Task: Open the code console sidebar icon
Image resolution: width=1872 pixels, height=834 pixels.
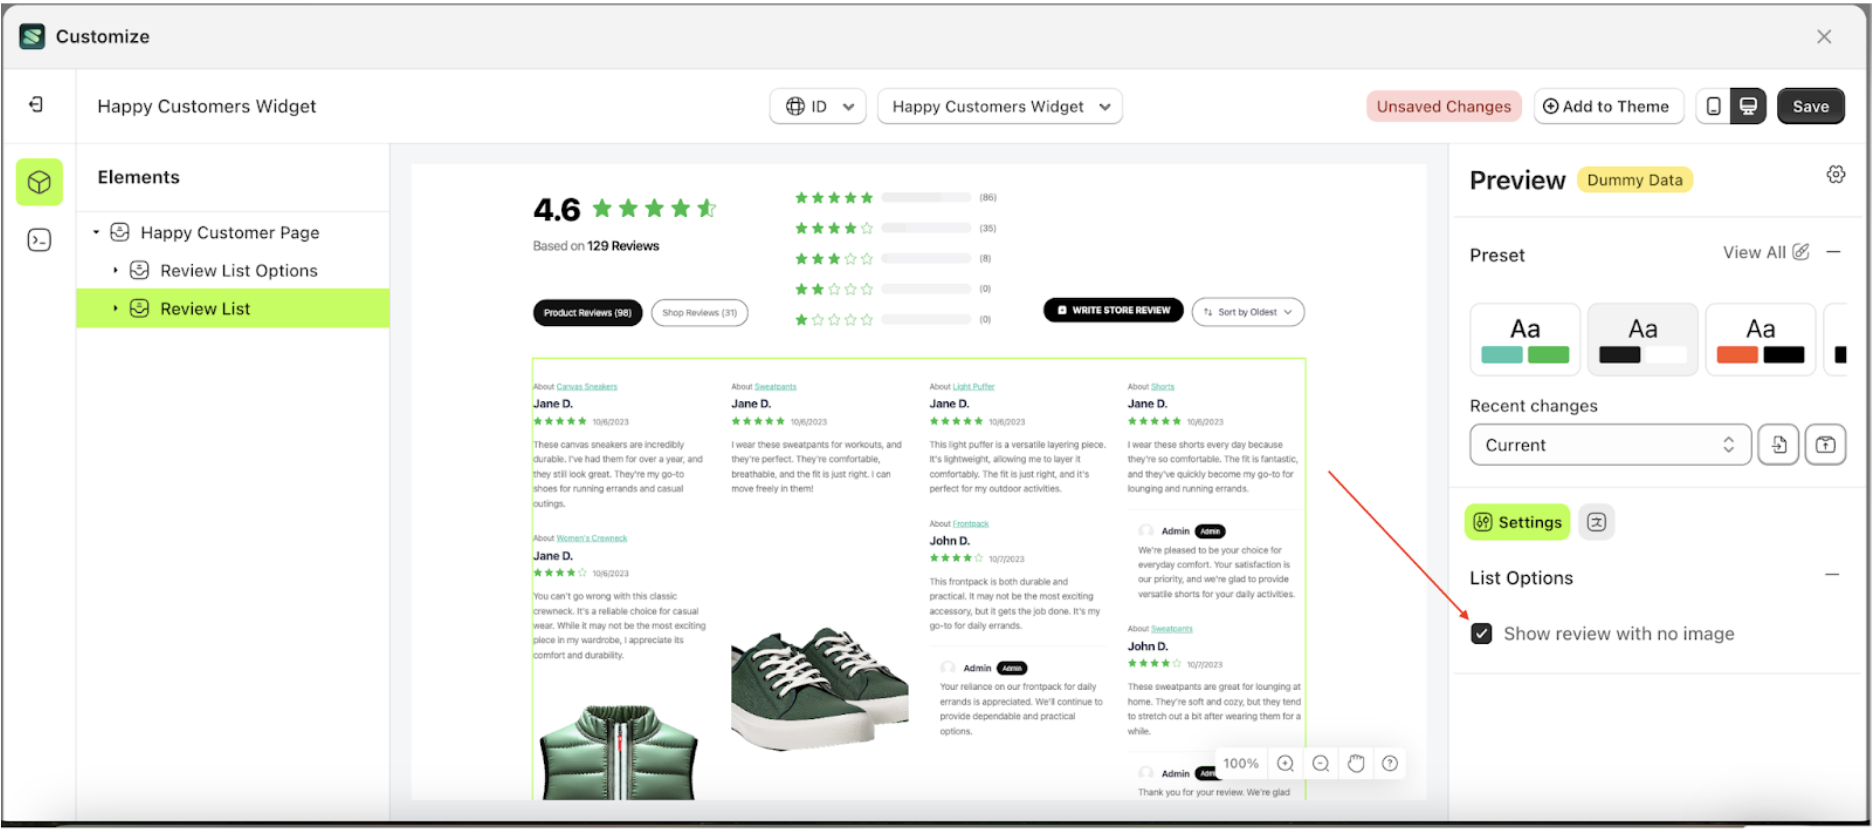Action: pos(39,240)
